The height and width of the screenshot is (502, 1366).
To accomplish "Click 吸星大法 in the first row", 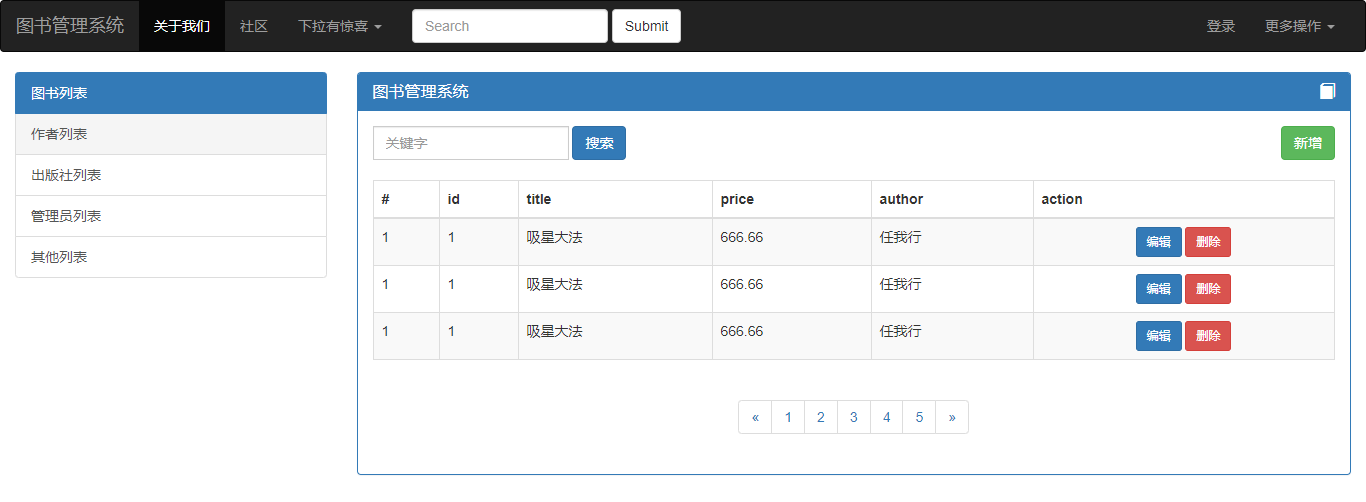I will [554, 237].
